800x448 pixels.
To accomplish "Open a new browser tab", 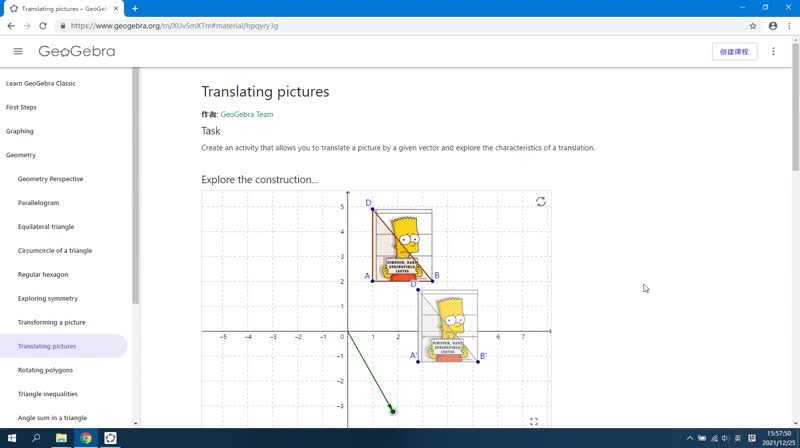I will click(x=135, y=8).
